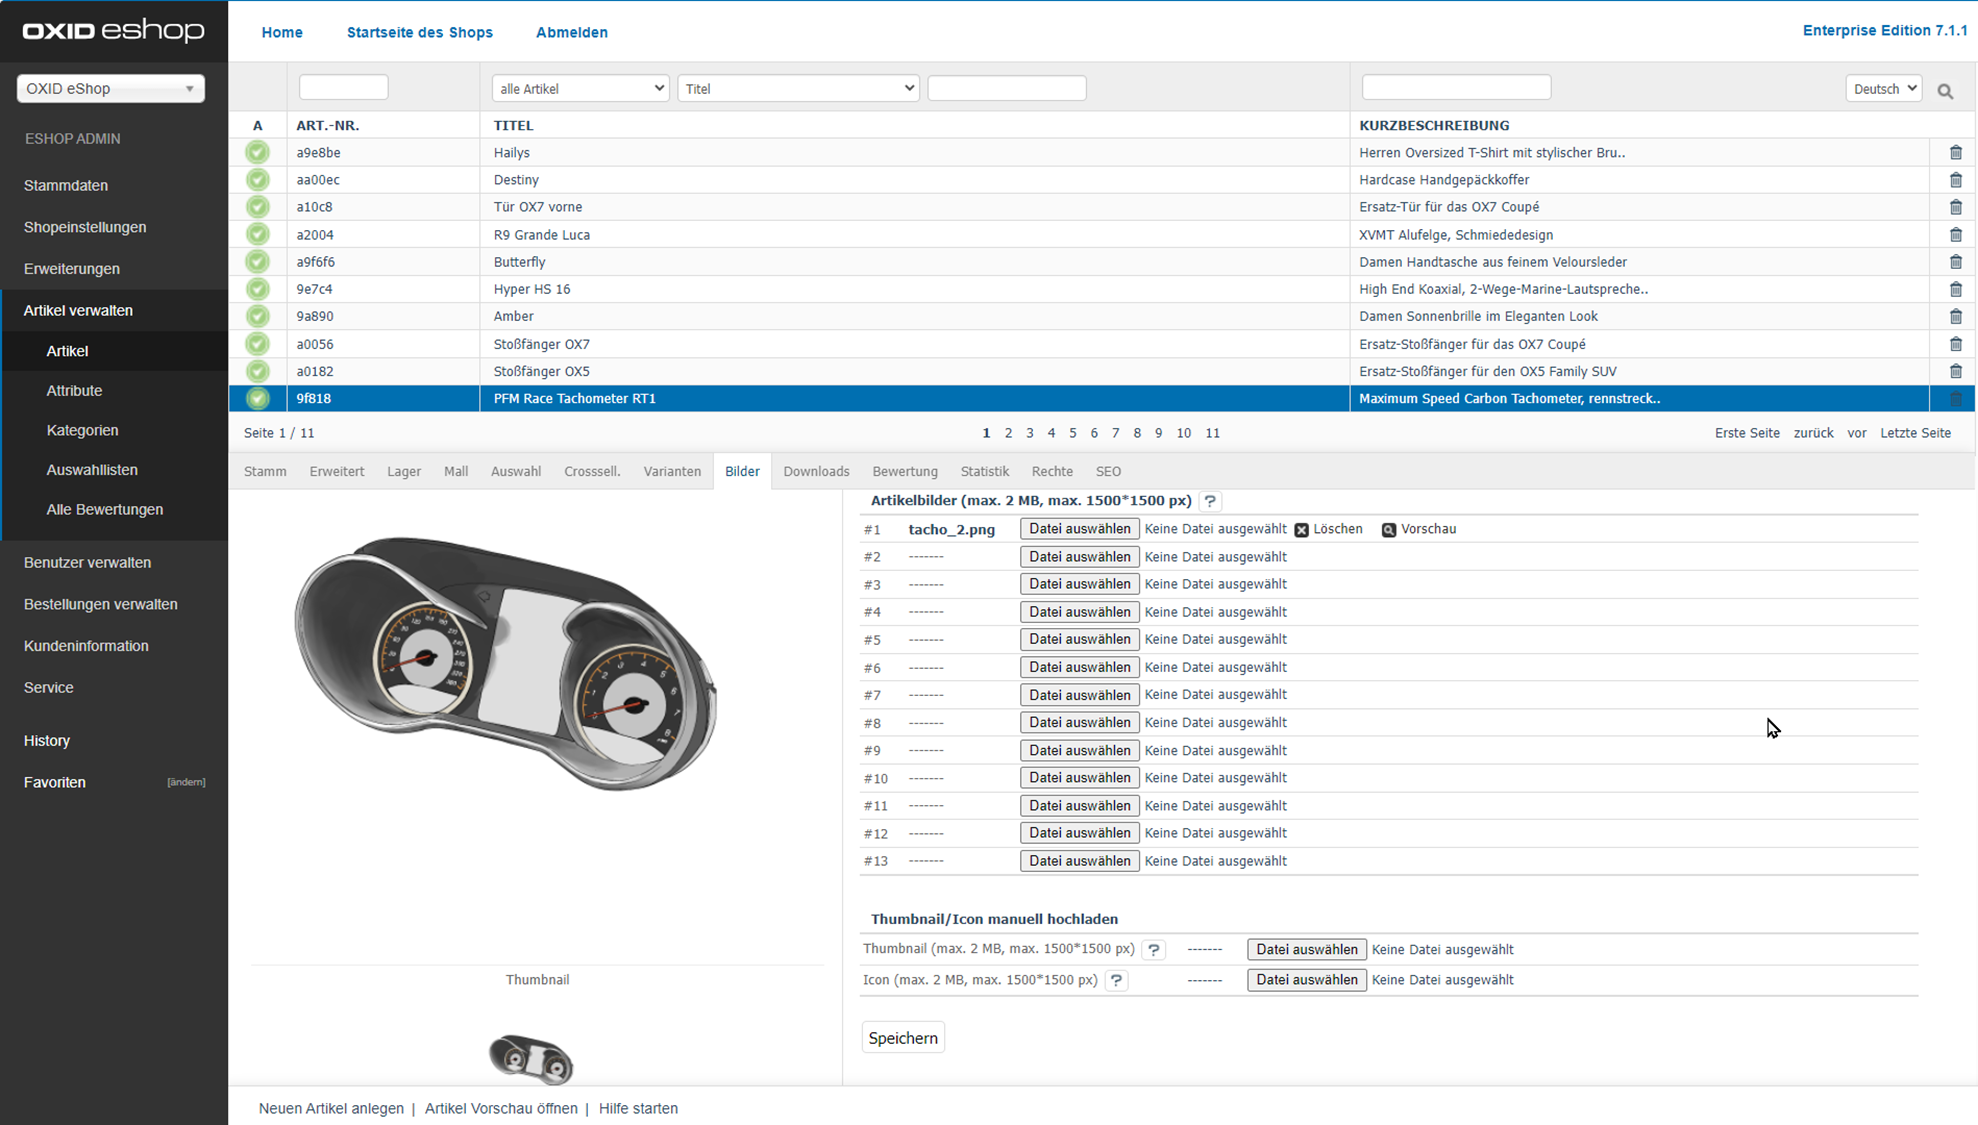Click help icon beside Thumbnail upload

point(1153,950)
